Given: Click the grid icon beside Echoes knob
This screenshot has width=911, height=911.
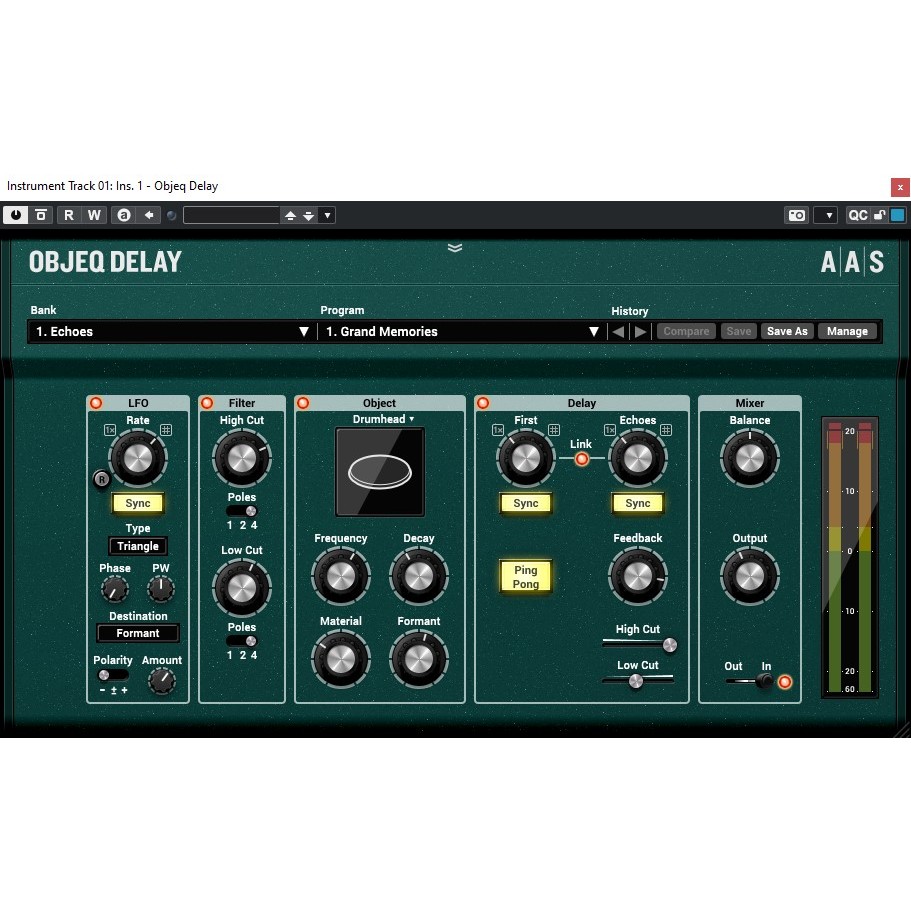Looking at the screenshot, I should pos(665,430).
